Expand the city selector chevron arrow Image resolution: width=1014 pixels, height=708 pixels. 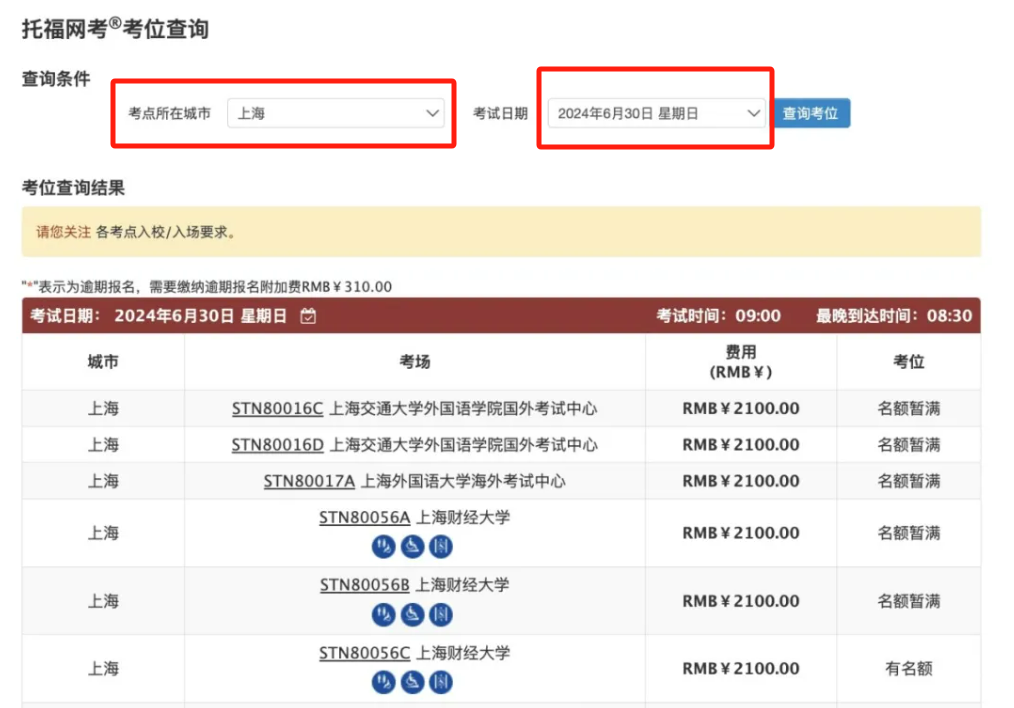coord(432,113)
